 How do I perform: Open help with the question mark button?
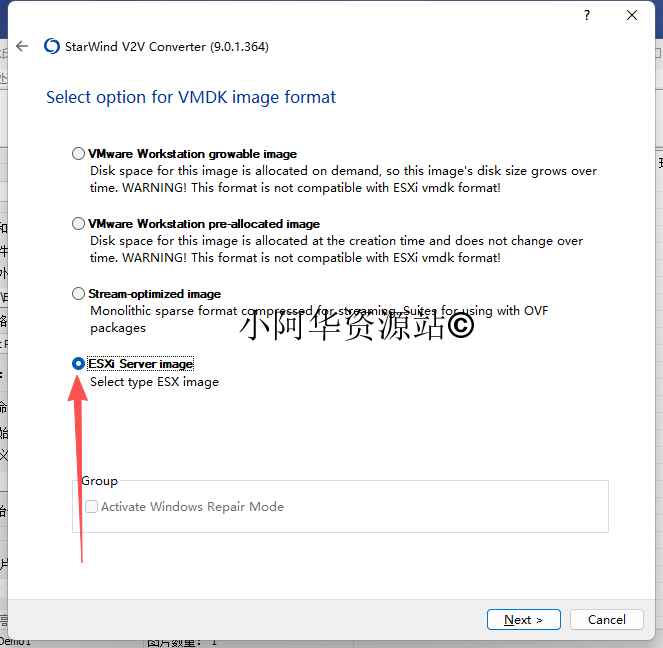point(586,16)
